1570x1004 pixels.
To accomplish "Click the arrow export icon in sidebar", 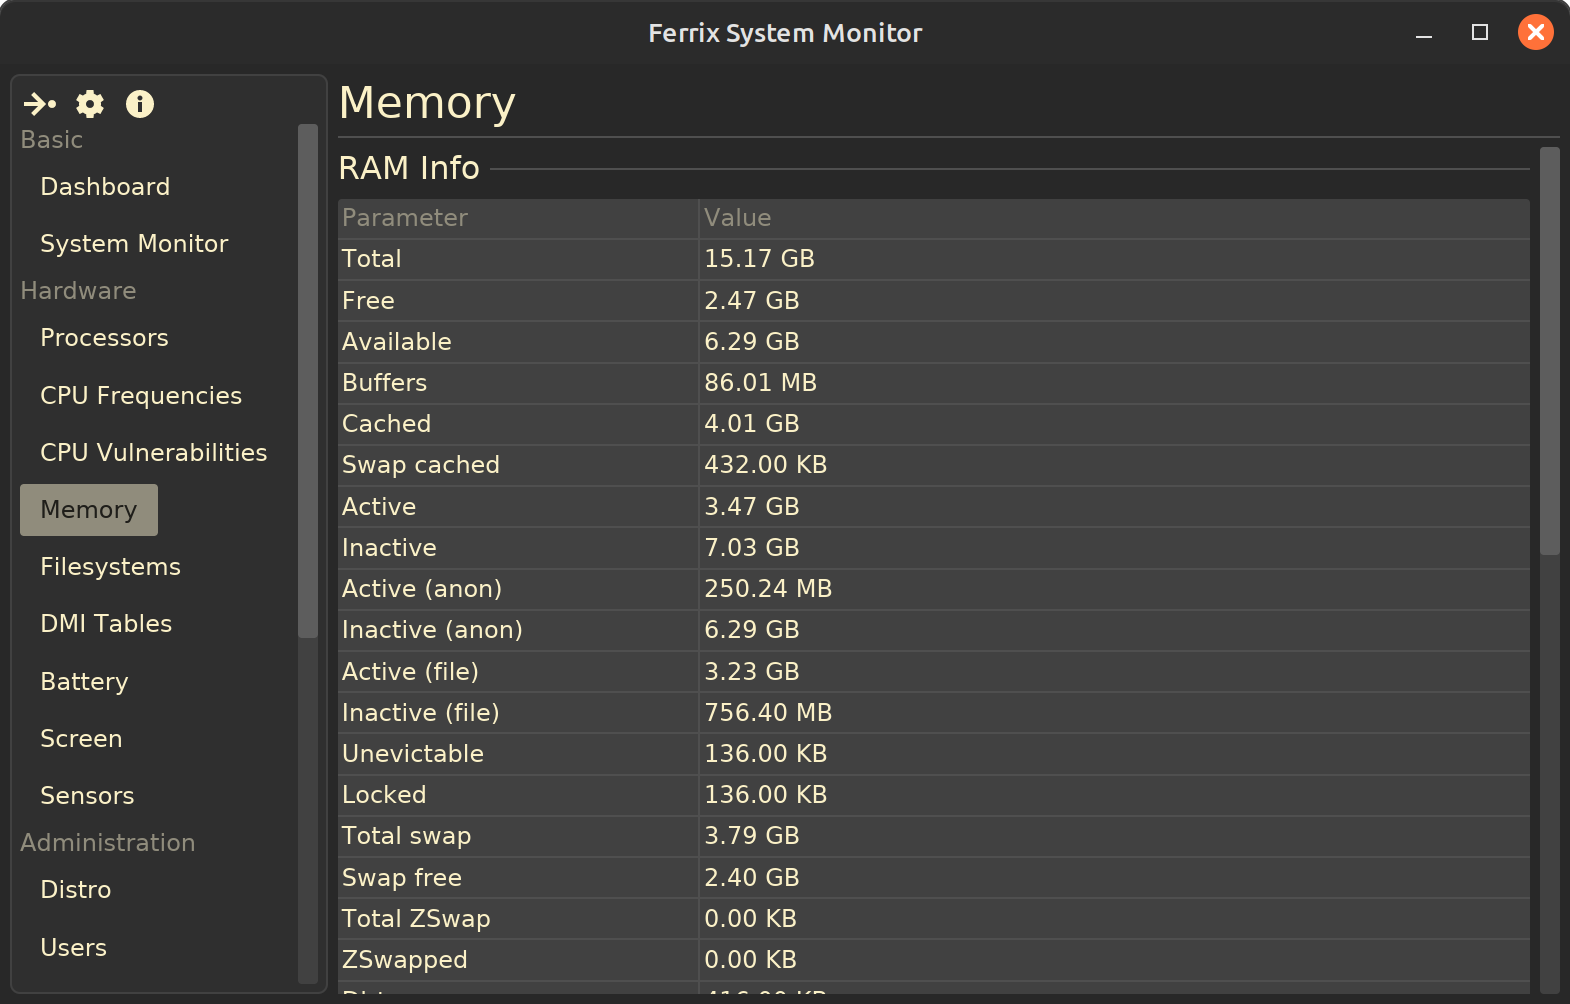I will [40, 104].
